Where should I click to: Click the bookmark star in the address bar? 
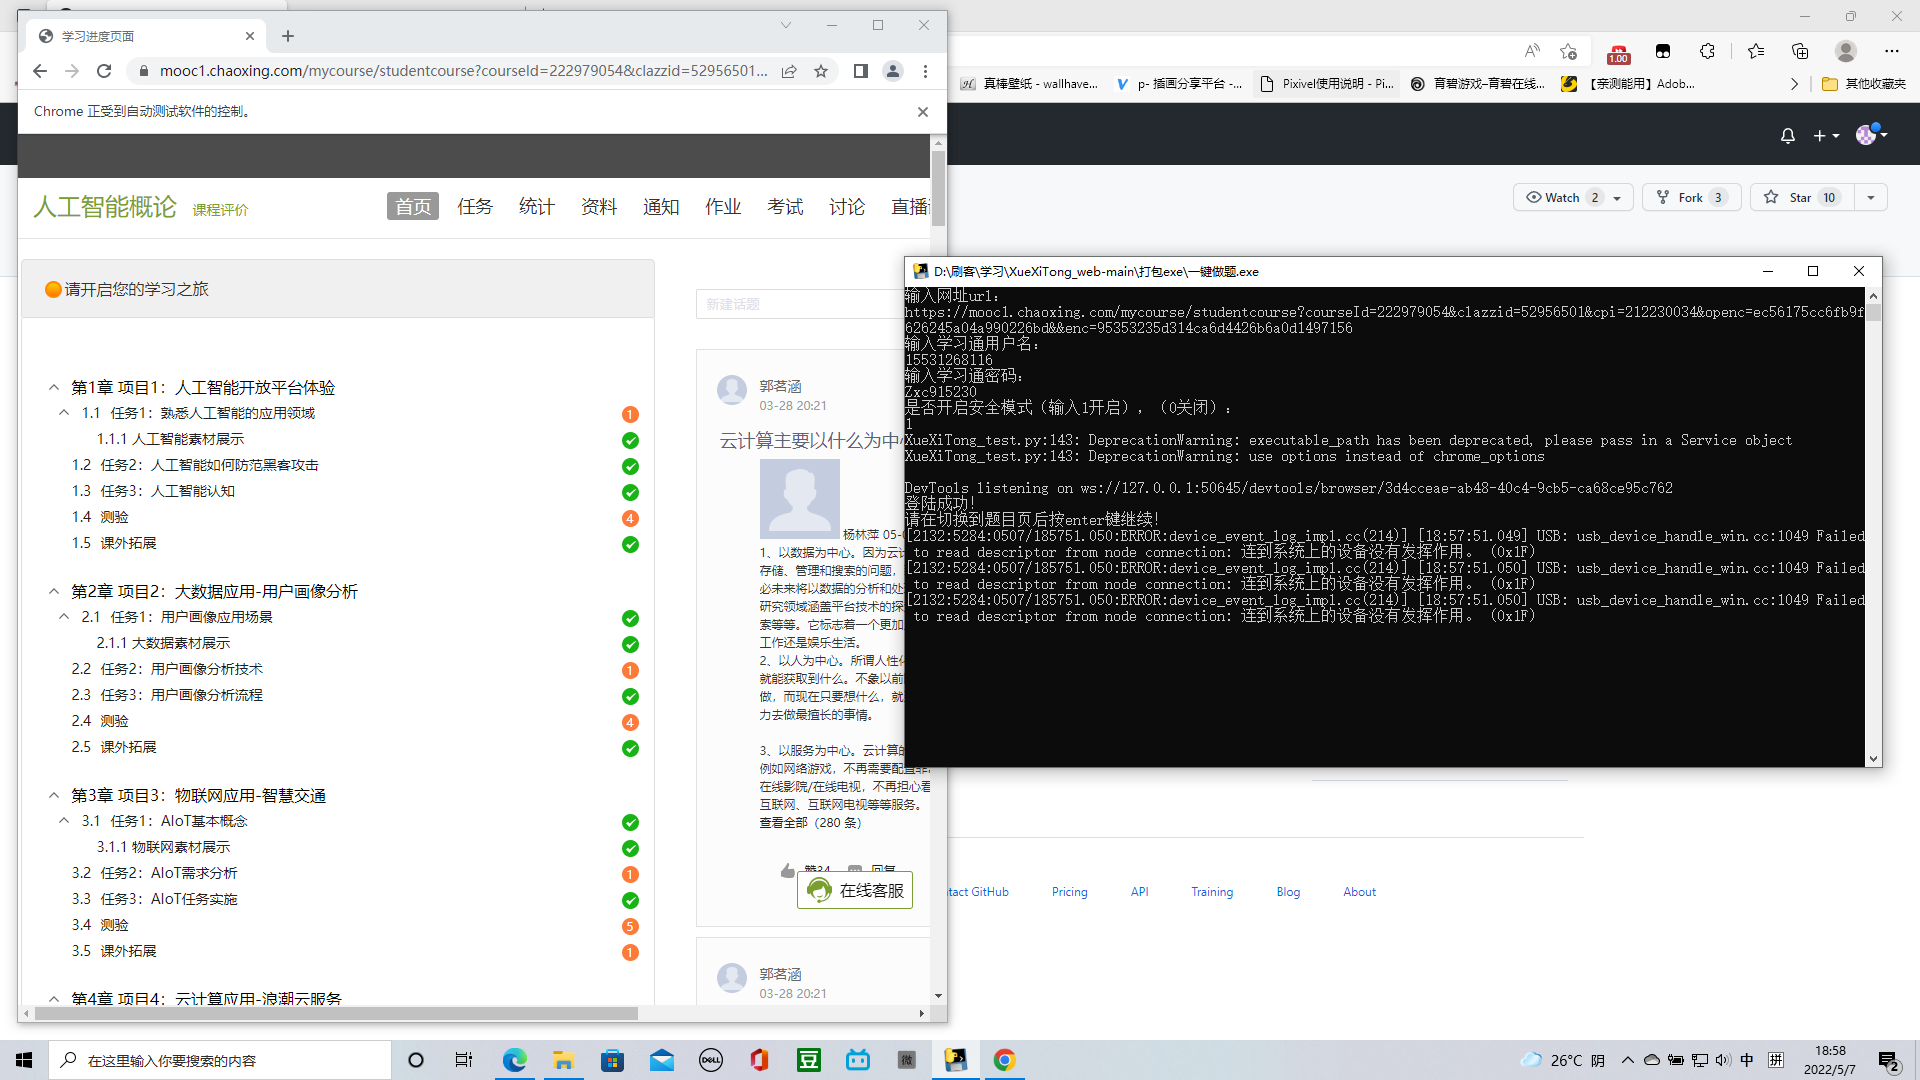[822, 71]
